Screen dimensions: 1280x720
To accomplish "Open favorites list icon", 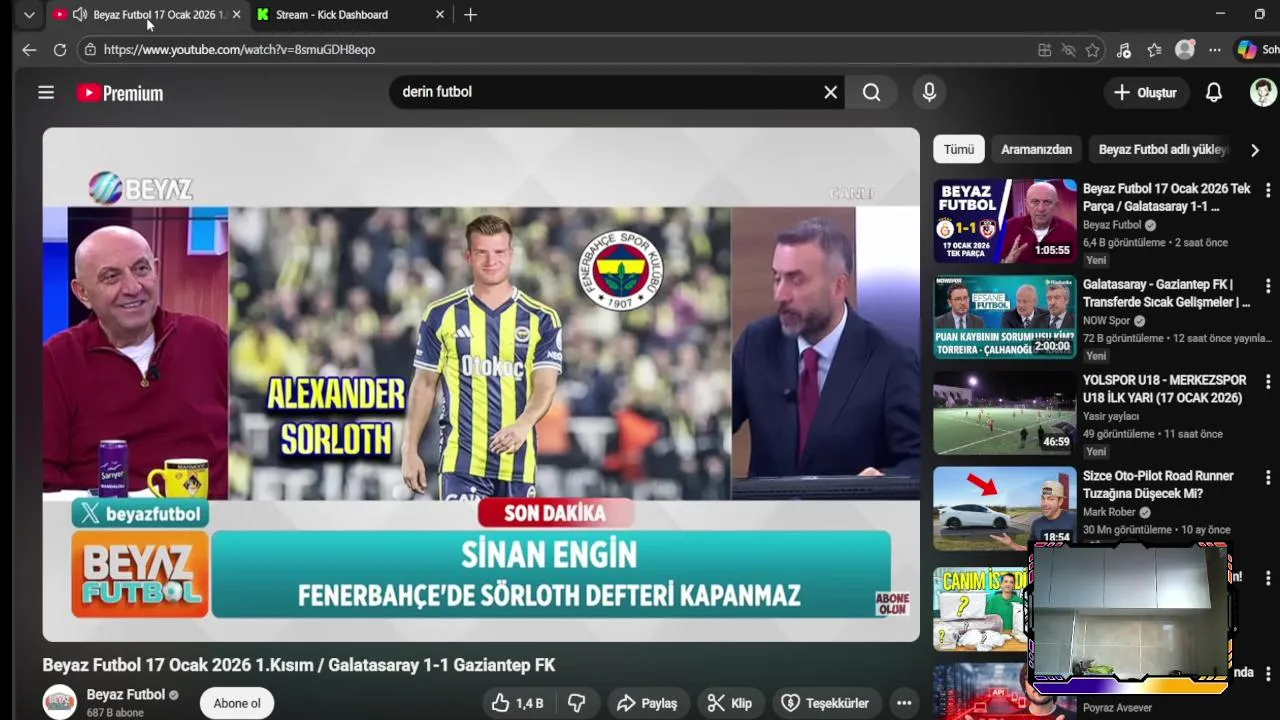I will pos(1155,50).
